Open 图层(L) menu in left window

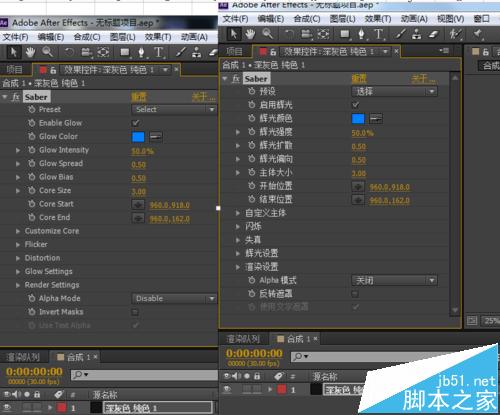point(123,37)
